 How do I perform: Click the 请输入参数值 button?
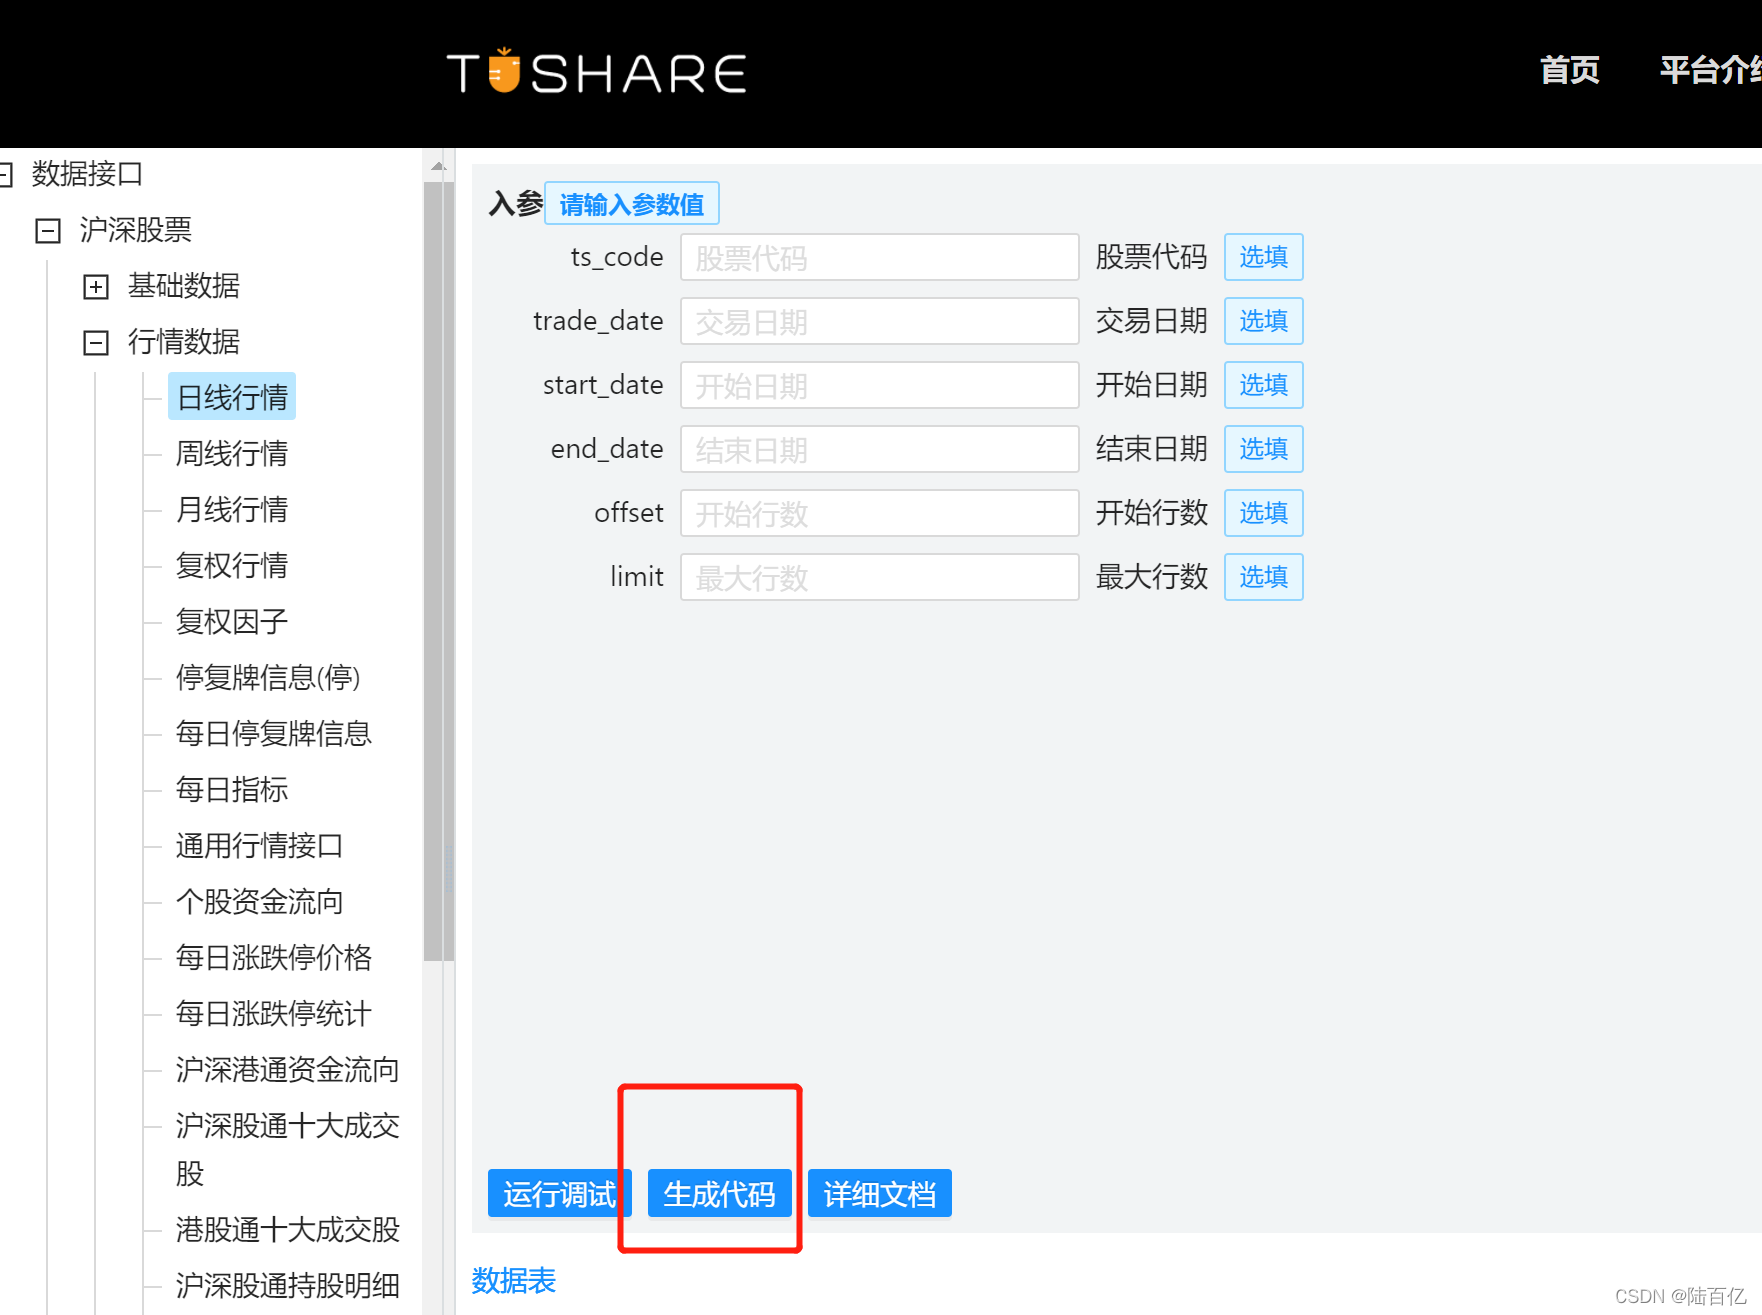(631, 202)
